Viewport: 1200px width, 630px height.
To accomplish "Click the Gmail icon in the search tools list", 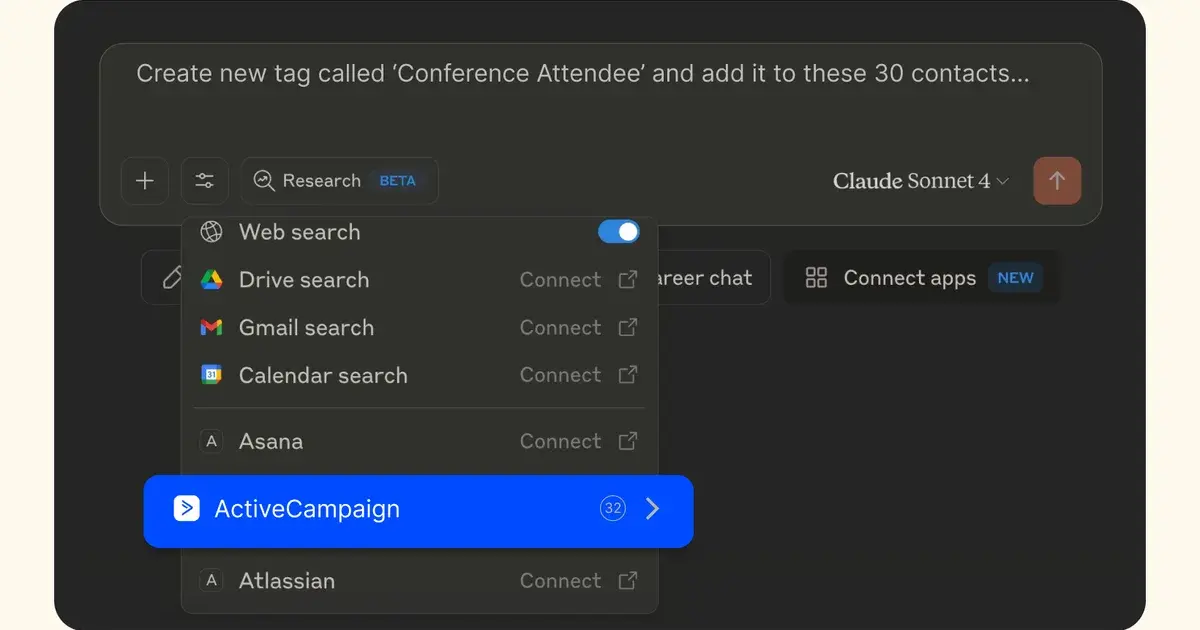I will (212, 328).
